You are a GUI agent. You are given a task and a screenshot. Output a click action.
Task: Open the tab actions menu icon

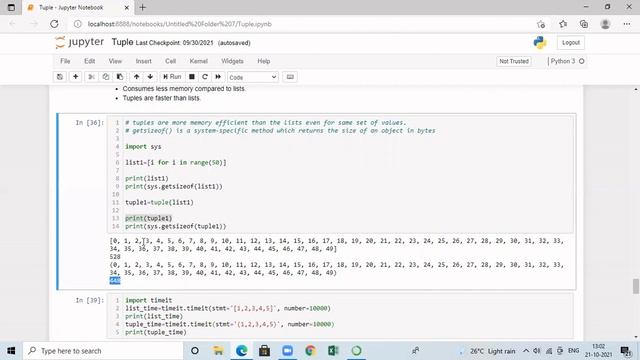pos(11,7)
